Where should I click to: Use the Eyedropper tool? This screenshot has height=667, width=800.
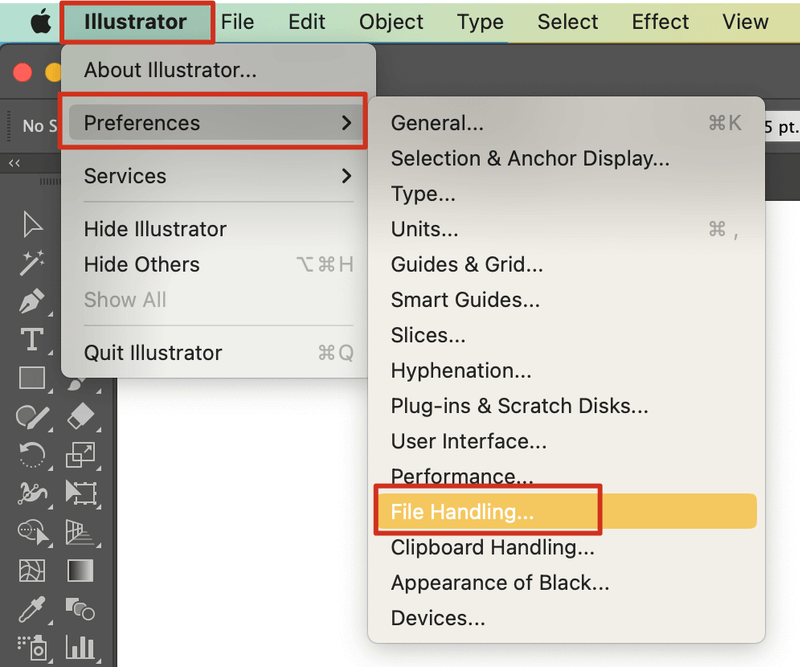tap(30, 610)
